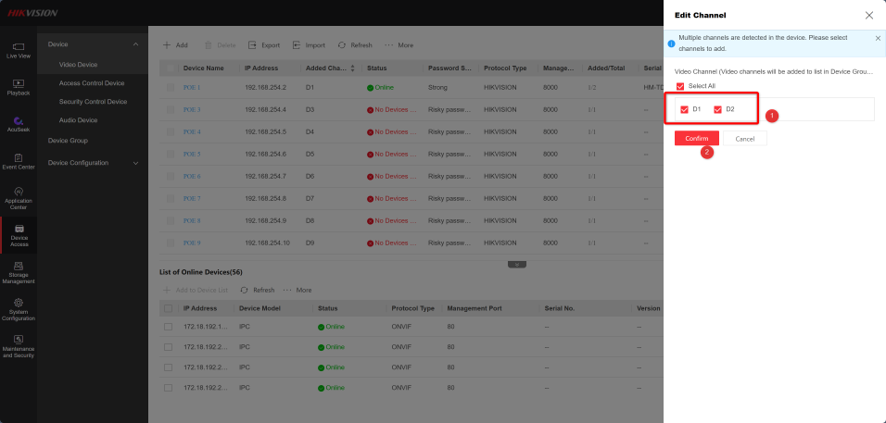The width and height of the screenshot is (886, 423).
Task: Uncheck the D2 channel checkbox
Action: click(x=718, y=110)
